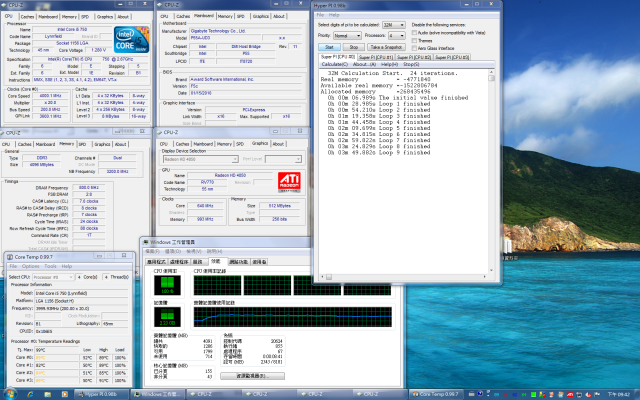Switch to Core Temp 0.99.7 taskbar button

436,394
